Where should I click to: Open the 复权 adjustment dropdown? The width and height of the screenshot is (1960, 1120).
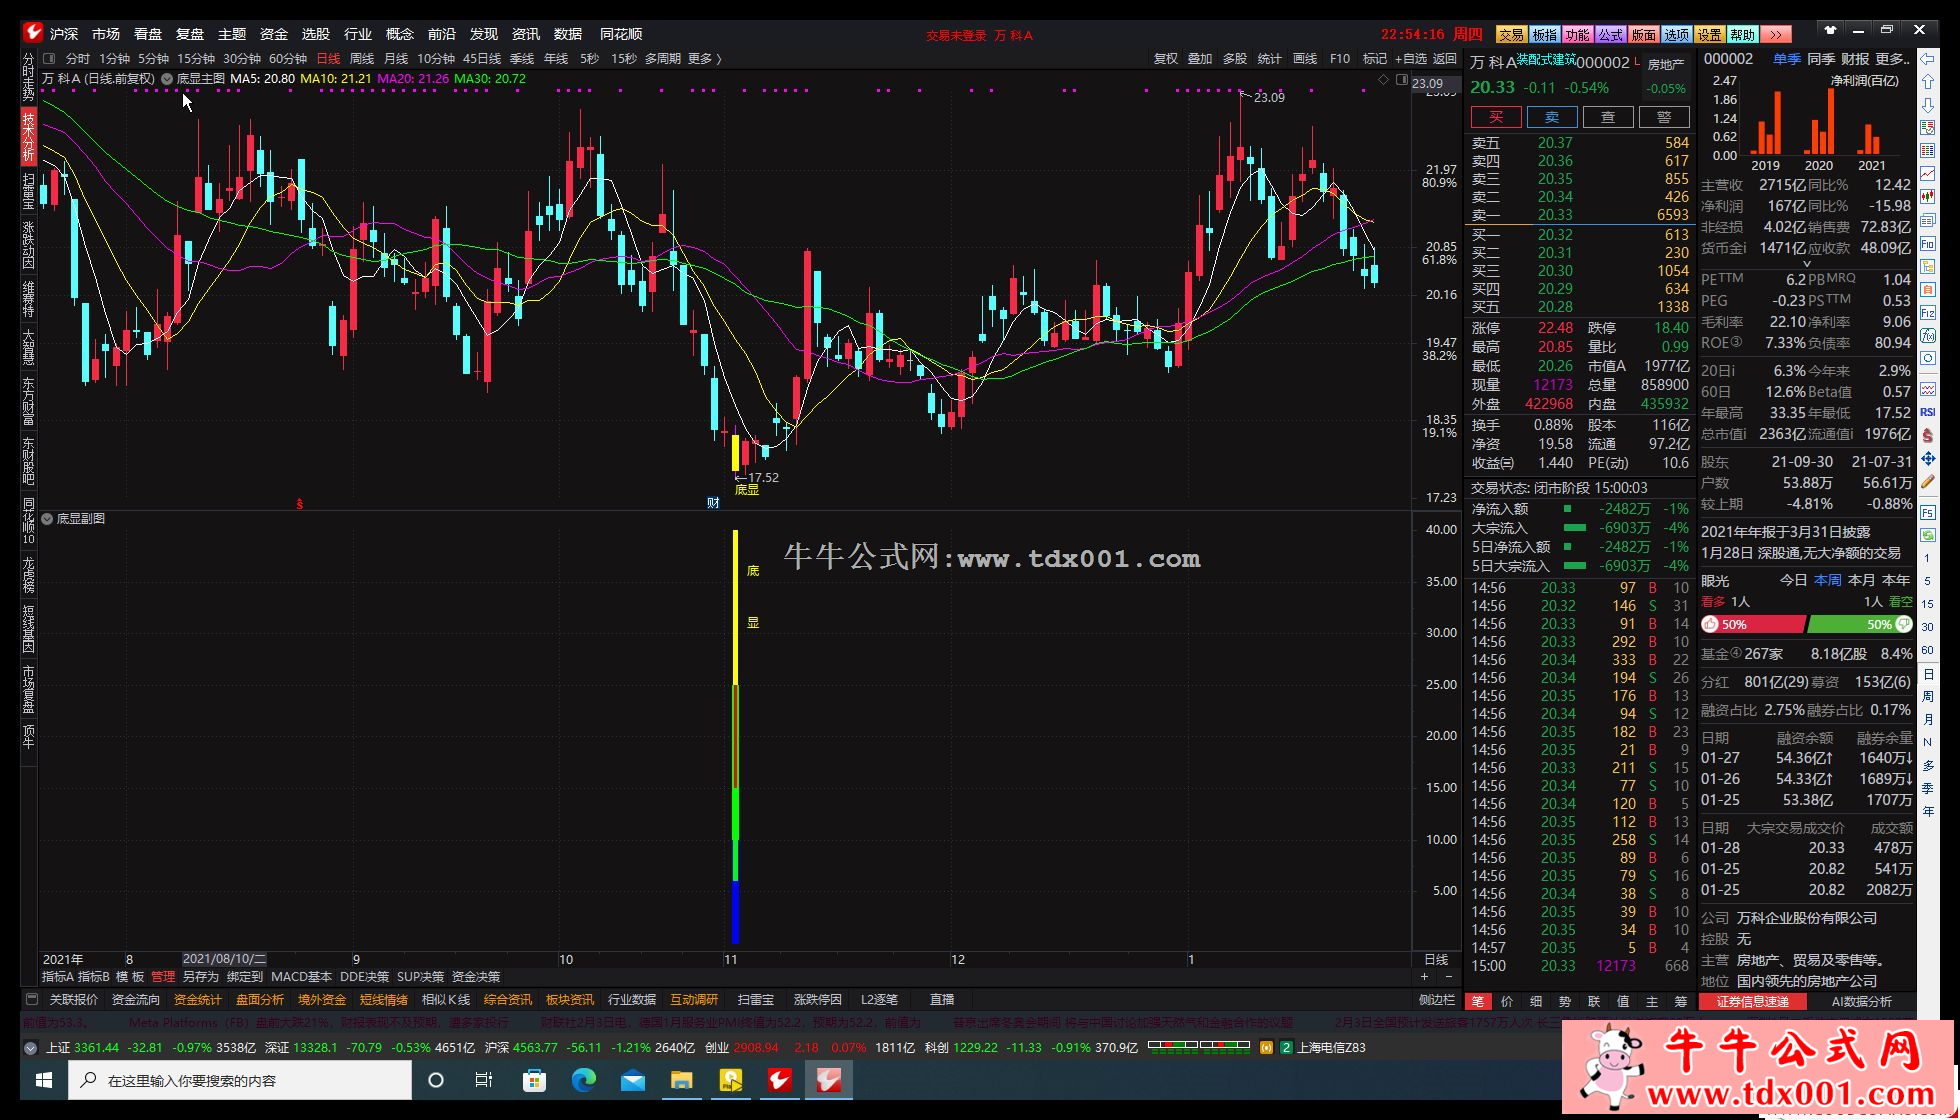click(1166, 59)
